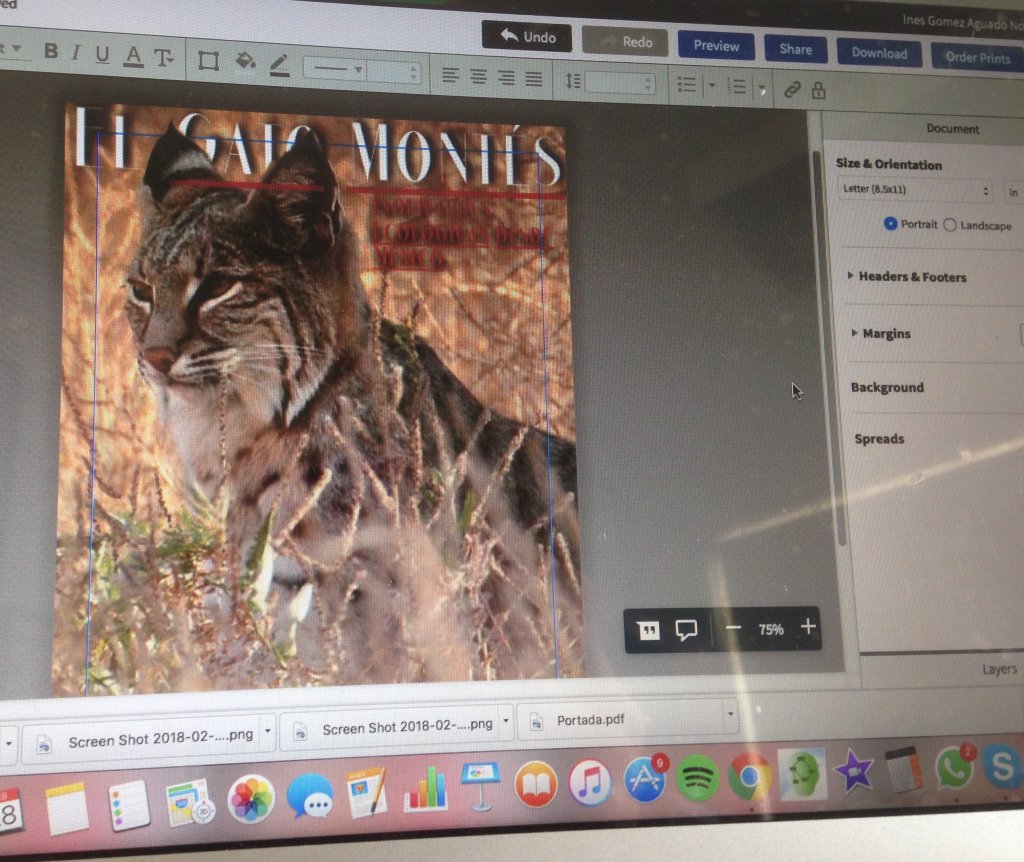
Task: Click the Download button
Action: [879, 53]
